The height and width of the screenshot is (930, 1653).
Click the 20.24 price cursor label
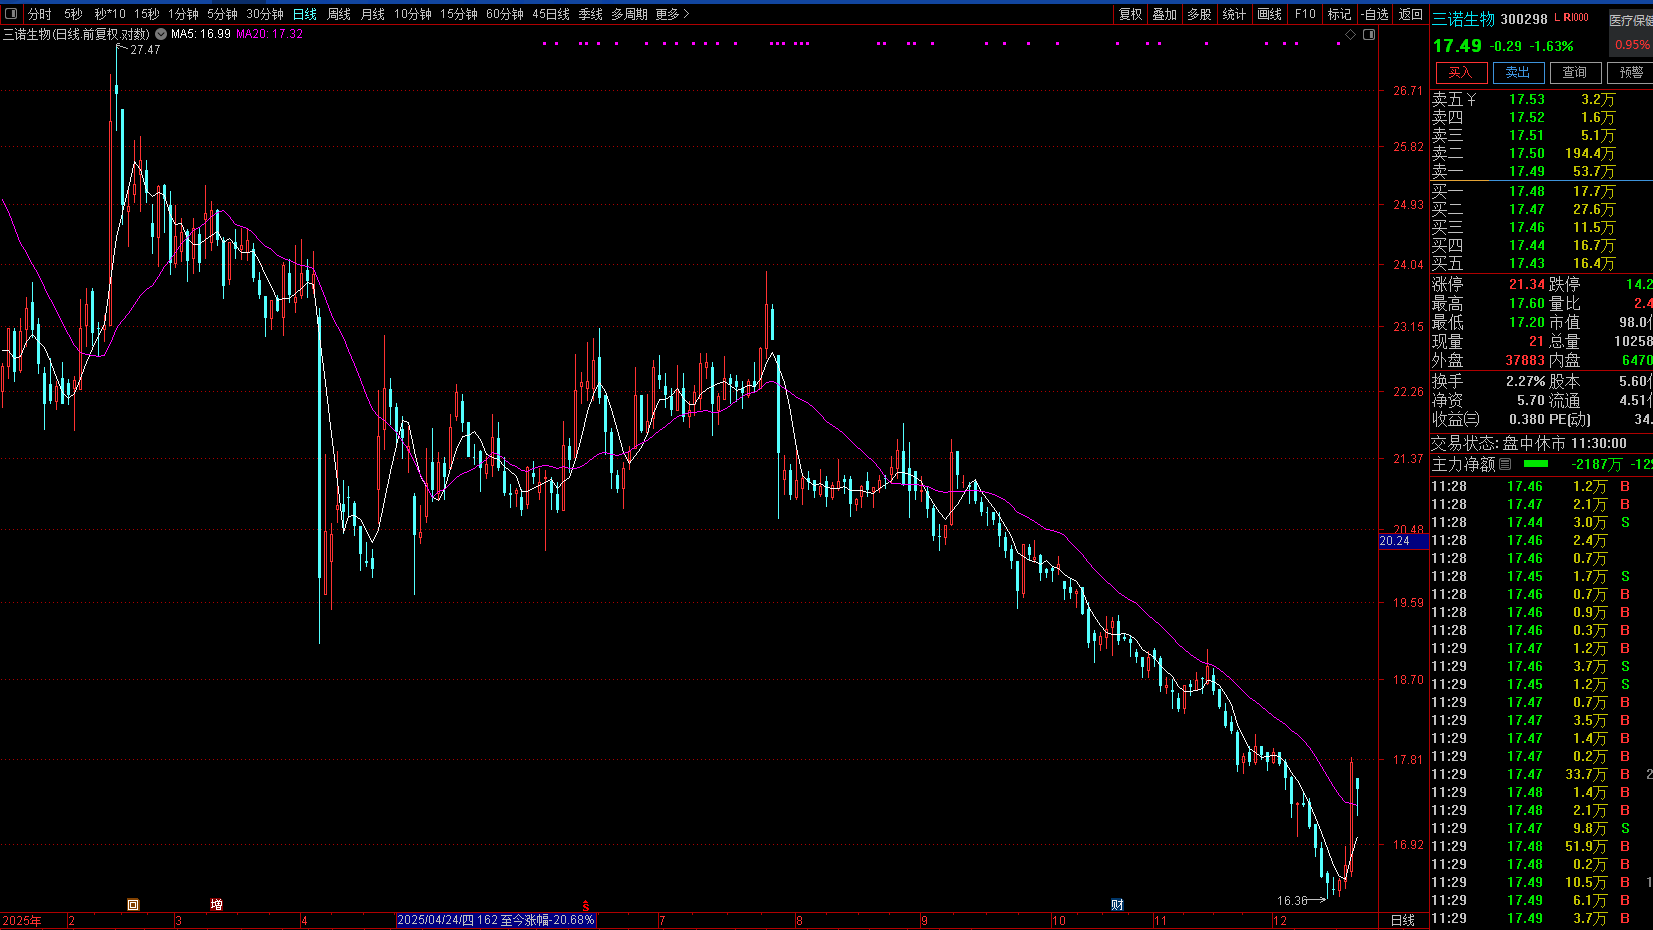(x=1403, y=541)
